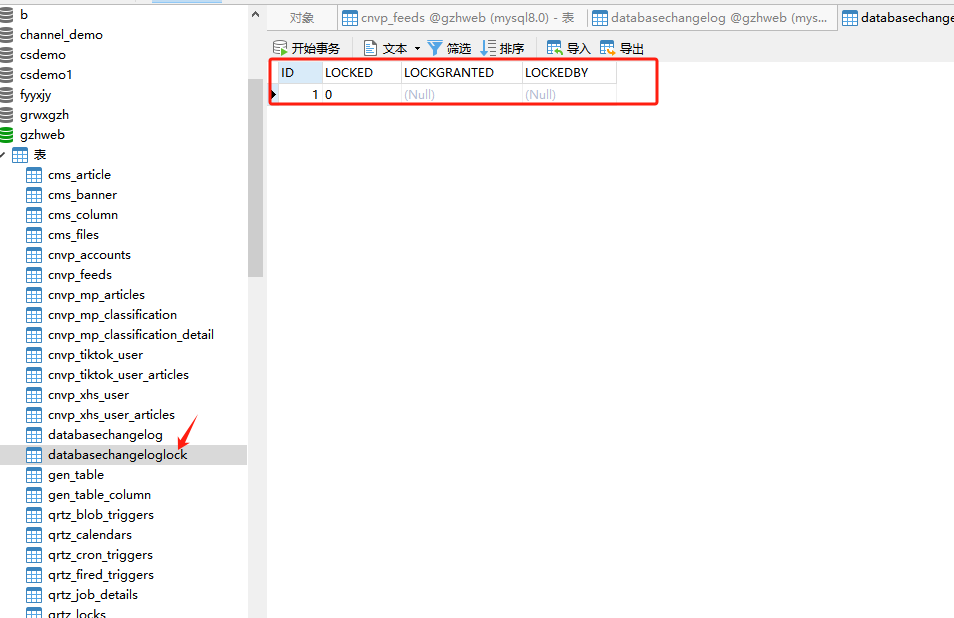Screen dimensions: 954x618
Task: Select the databasechangelog table in the tree
Action: coord(105,435)
